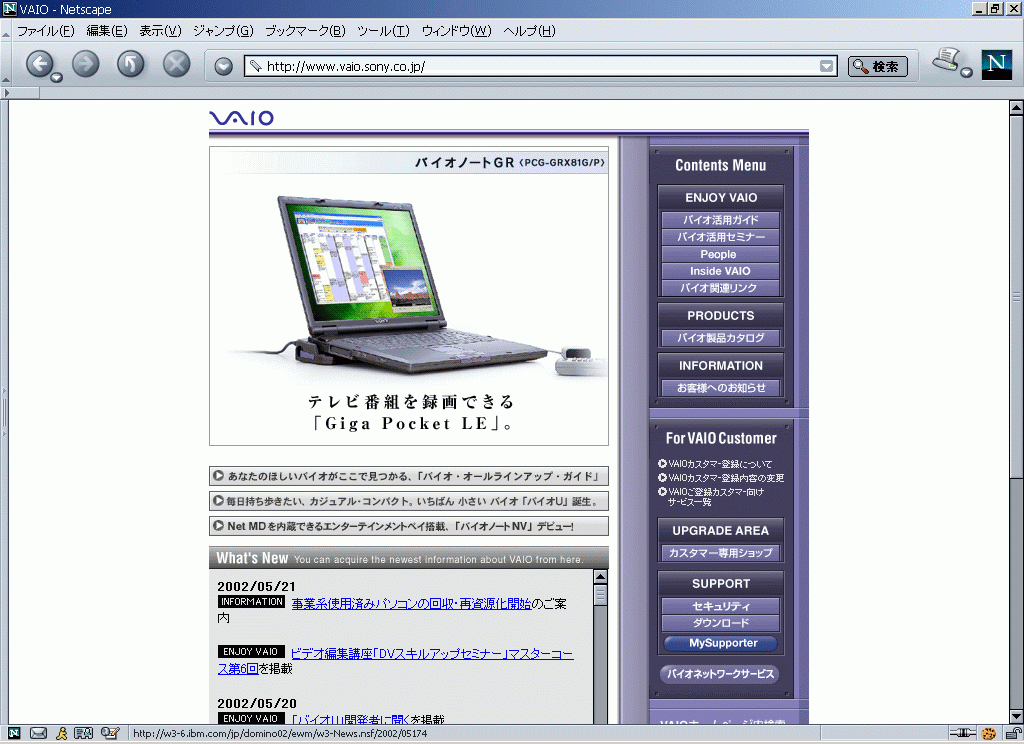
Task: Open the バイオ製品カタログ link
Action: point(720,338)
